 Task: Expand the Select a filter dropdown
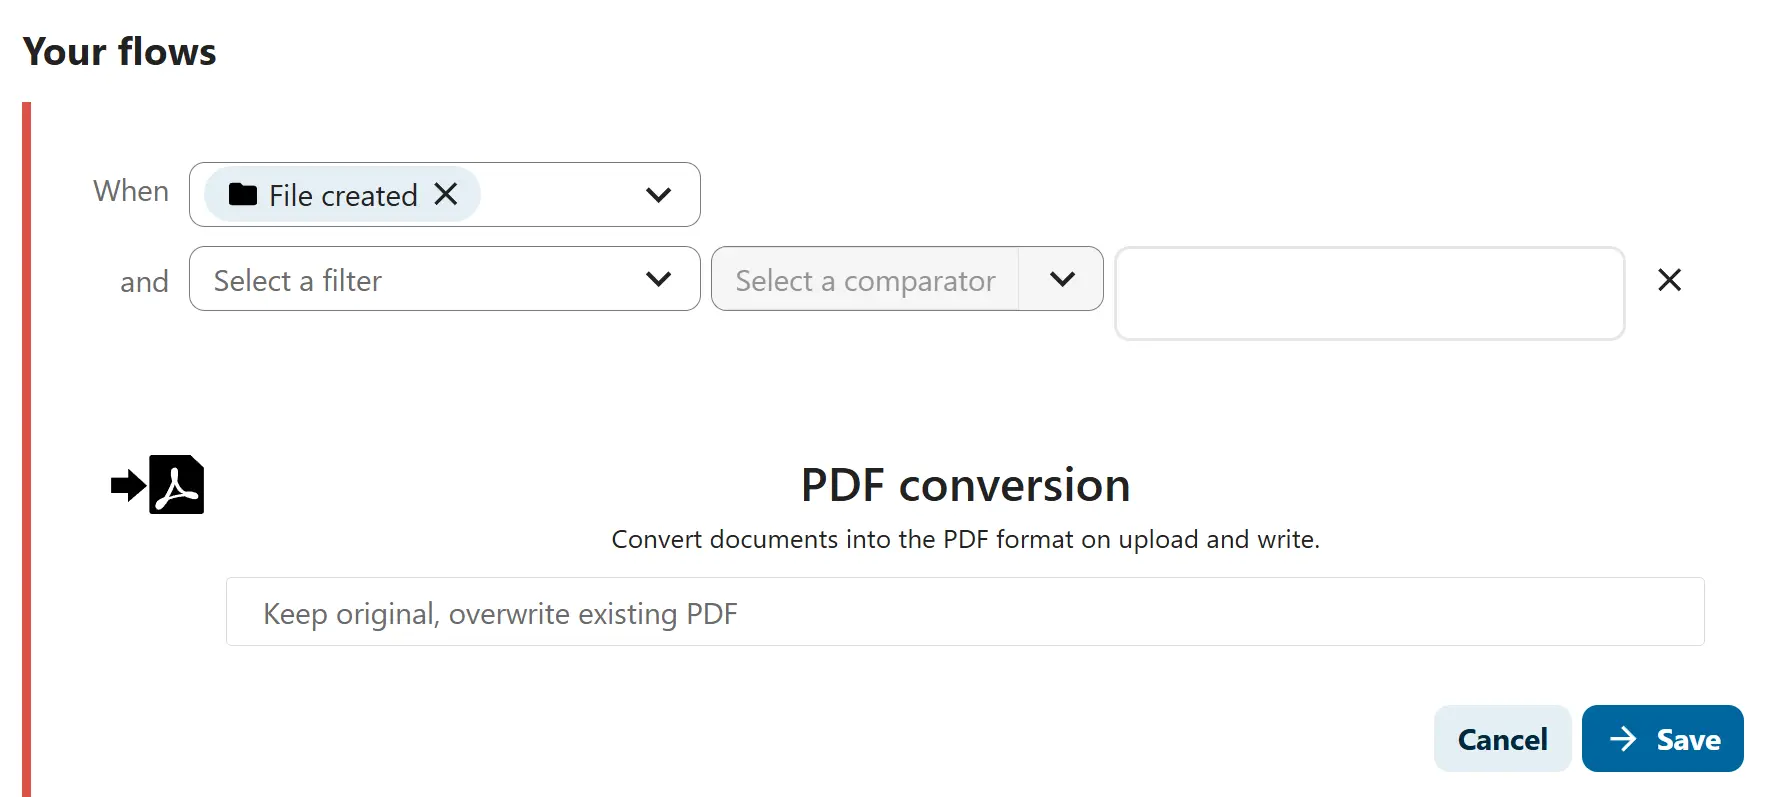659,280
